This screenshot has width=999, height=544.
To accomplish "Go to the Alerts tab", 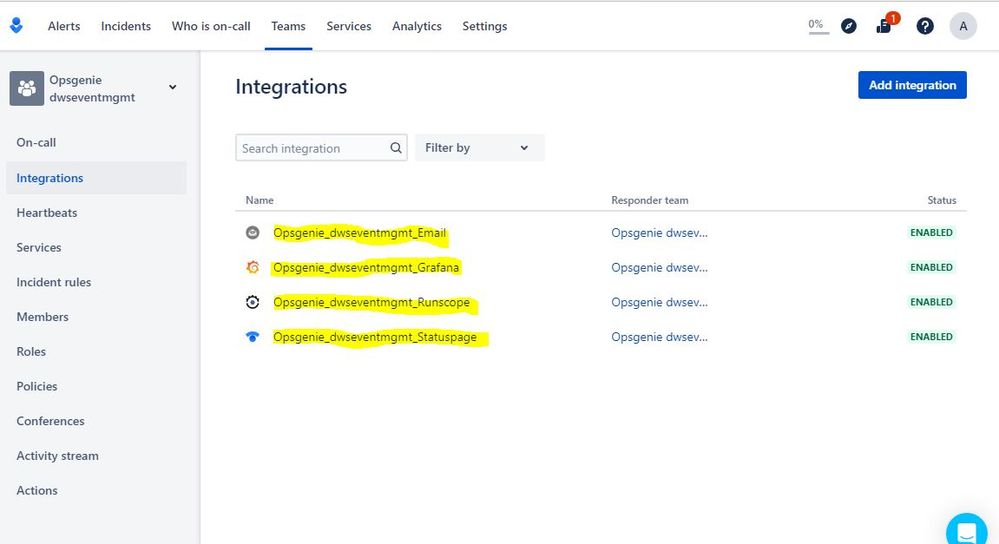I will click(x=64, y=26).
